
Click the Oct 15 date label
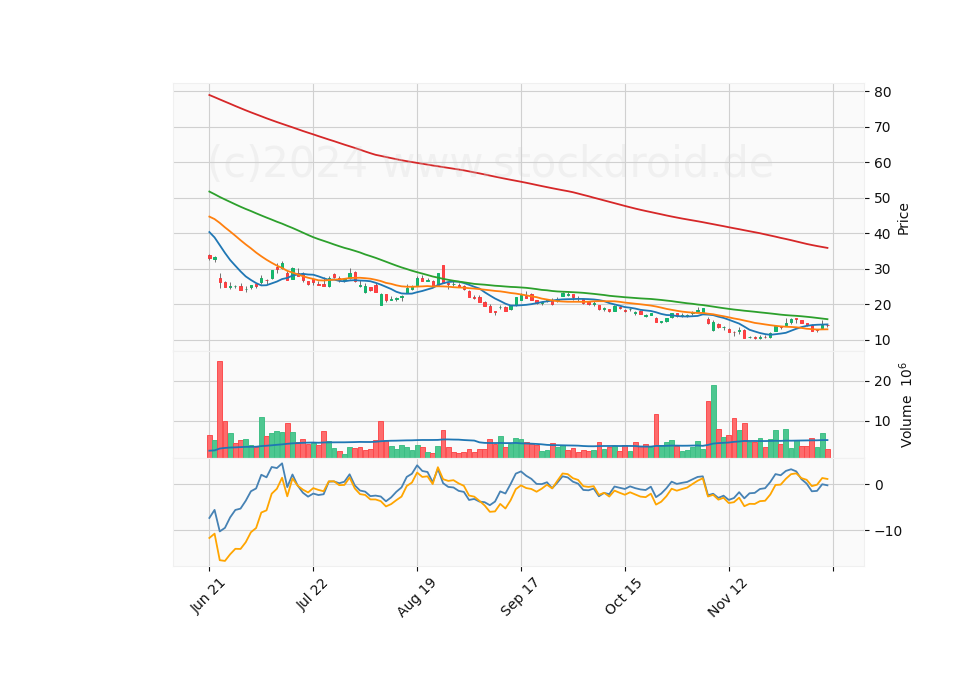point(624,596)
